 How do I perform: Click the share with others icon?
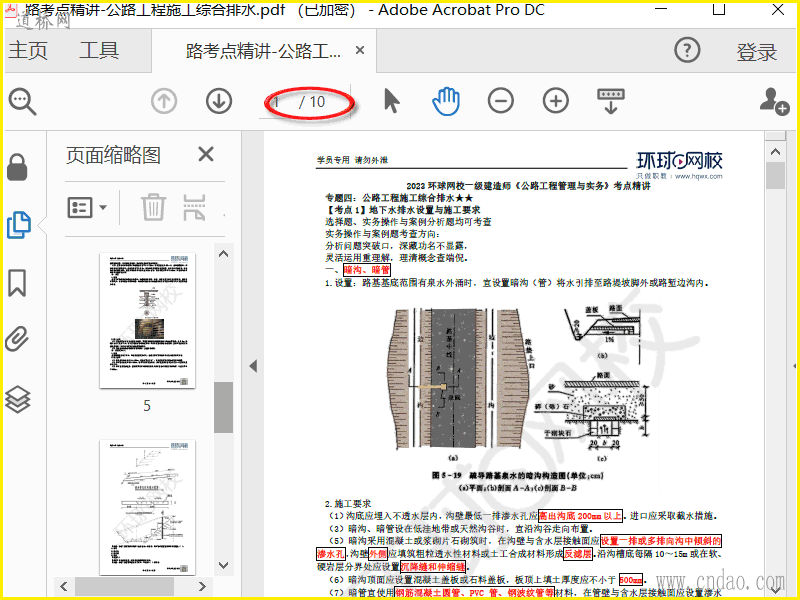[774, 101]
